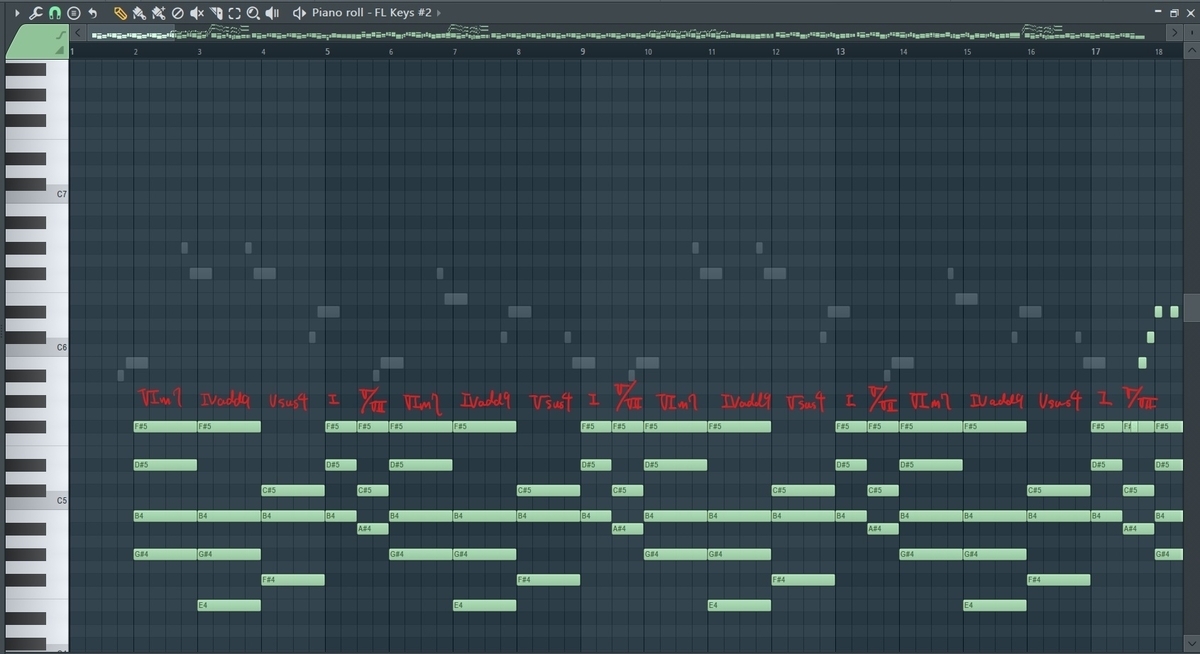Image resolution: width=1200 pixels, height=654 pixels.
Task: Click the left arrow of overview scrollbar
Action: (77, 33)
